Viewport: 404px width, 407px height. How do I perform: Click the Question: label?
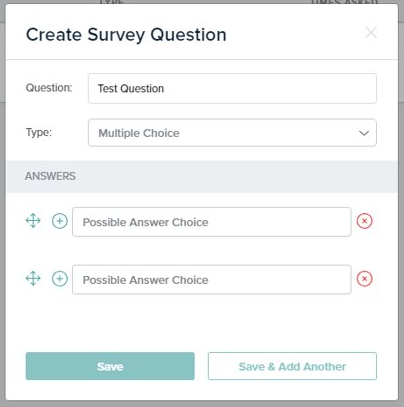tap(49, 88)
